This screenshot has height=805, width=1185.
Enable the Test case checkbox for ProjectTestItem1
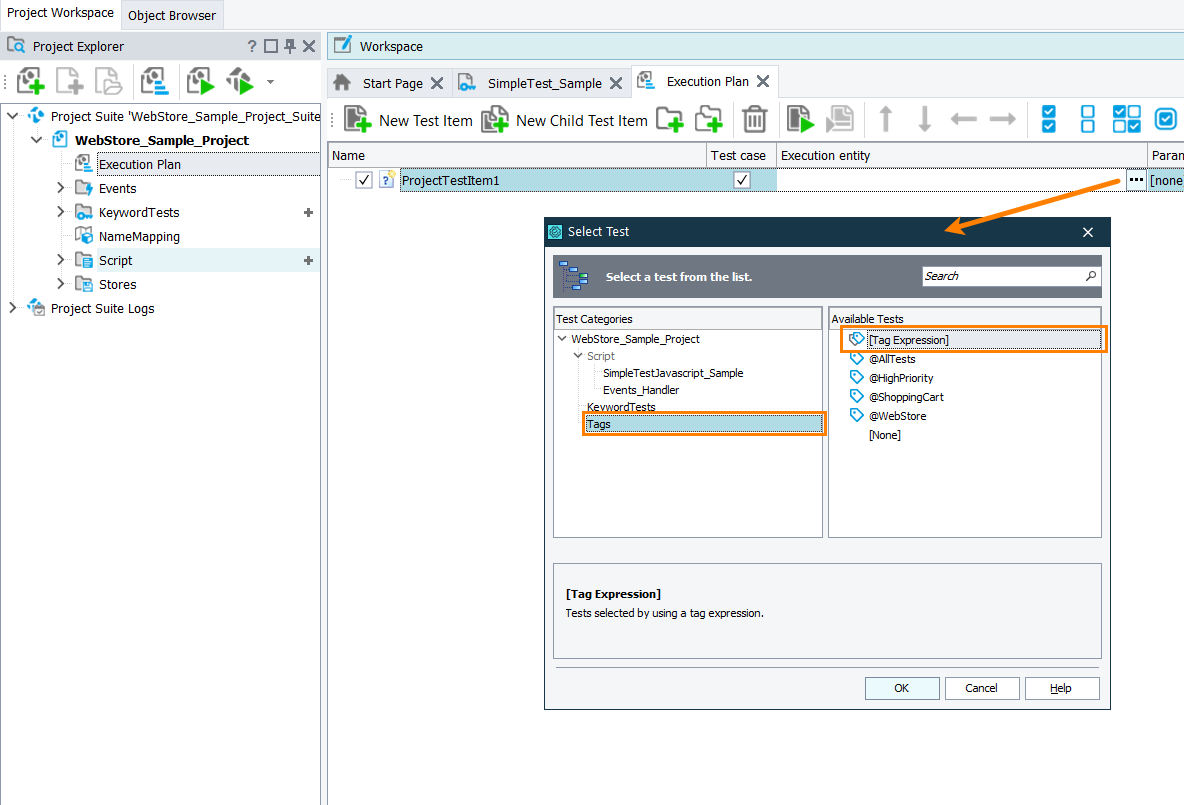[x=741, y=180]
